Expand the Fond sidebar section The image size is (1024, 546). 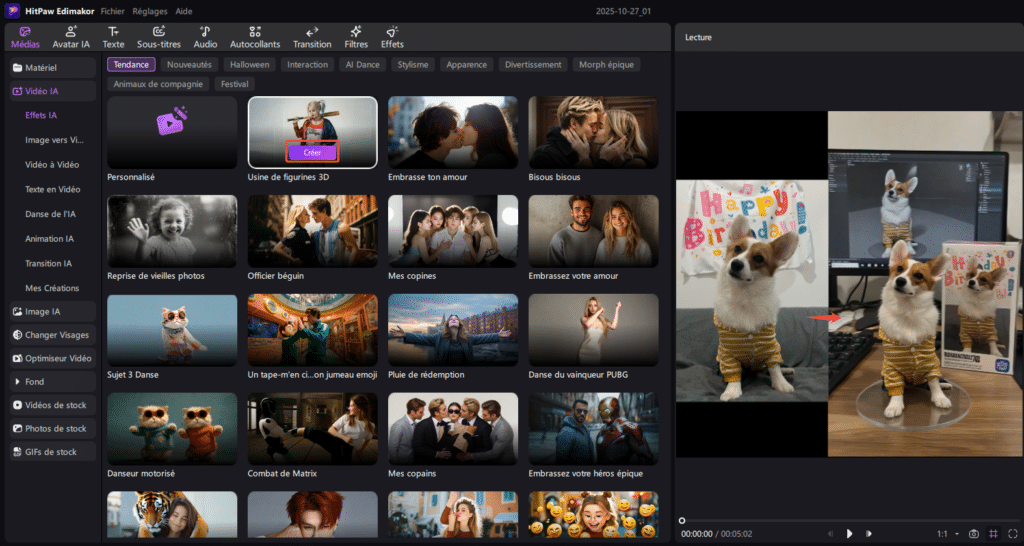[x=53, y=381]
